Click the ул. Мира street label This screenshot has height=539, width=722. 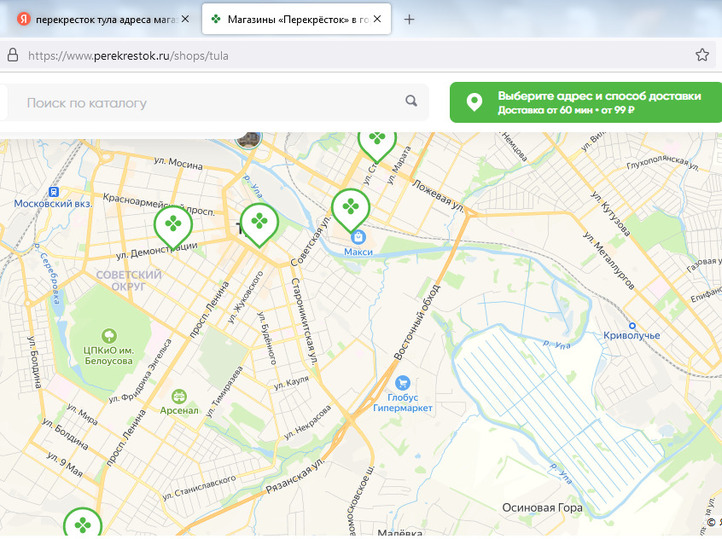pyautogui.click(x=82, y=414)
